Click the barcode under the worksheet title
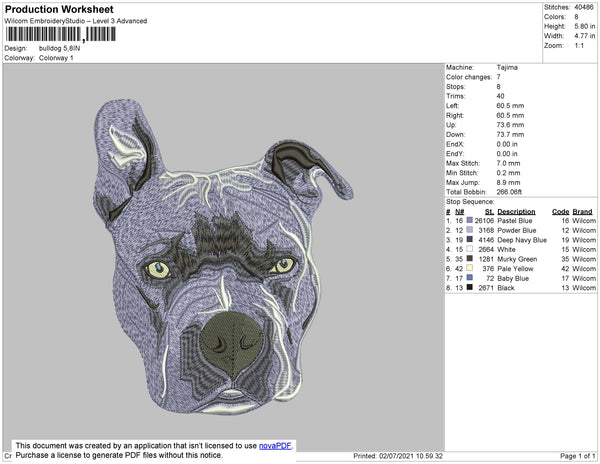The image size is (600, 464). click(60, 34)
